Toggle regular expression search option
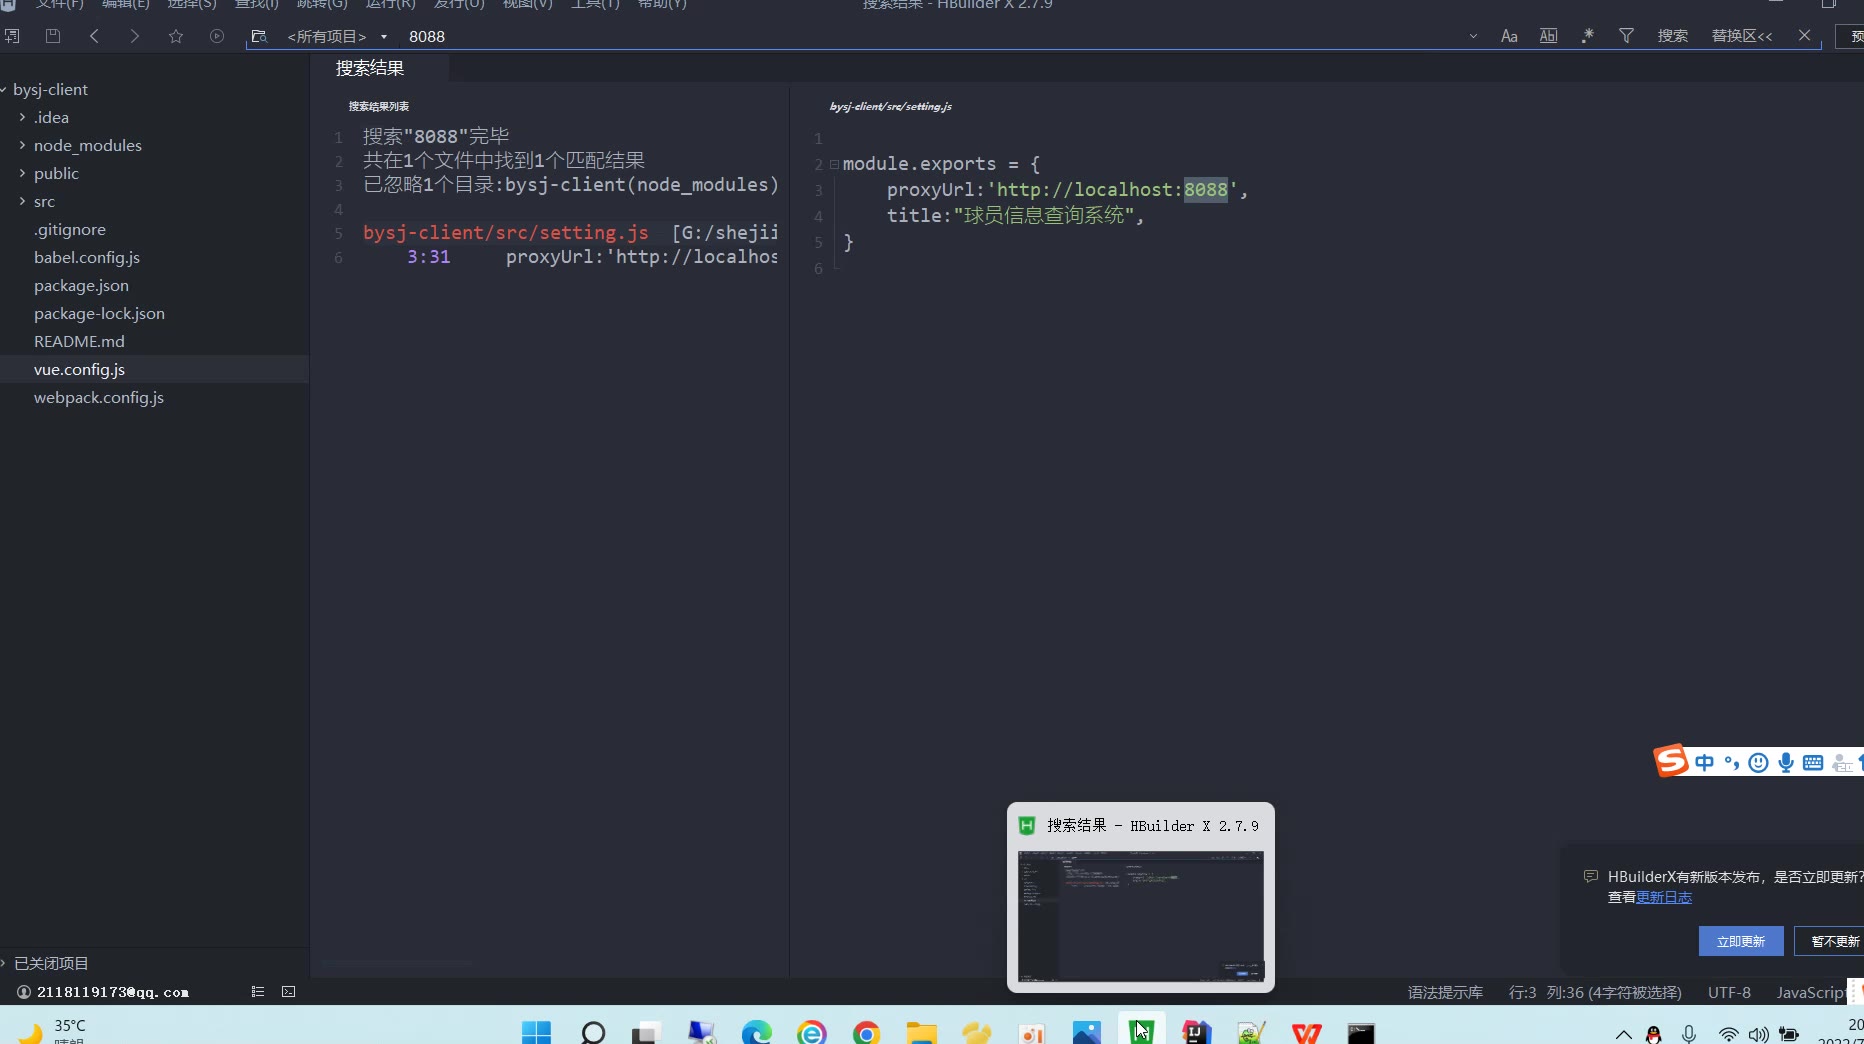 [1587, 36]
